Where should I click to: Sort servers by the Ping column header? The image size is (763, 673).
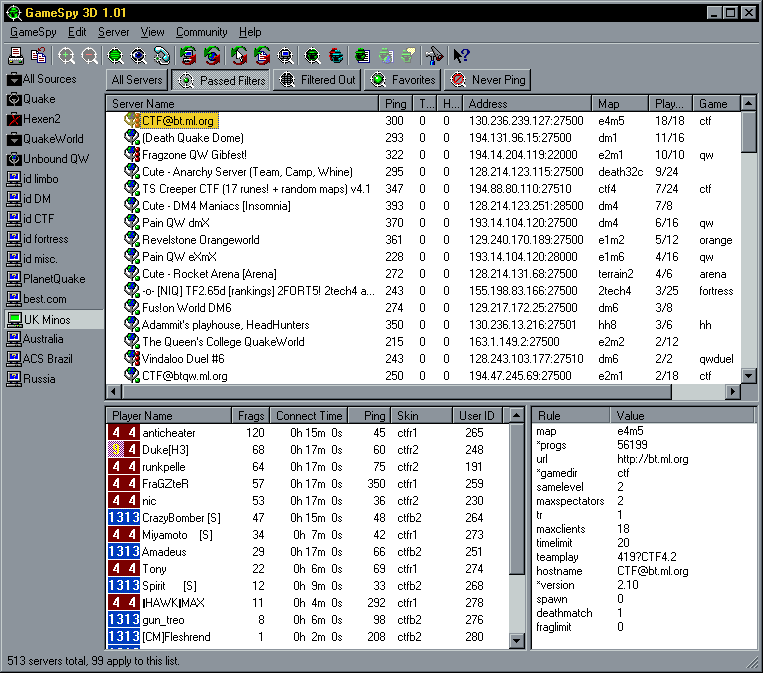[x=396, y=104]
